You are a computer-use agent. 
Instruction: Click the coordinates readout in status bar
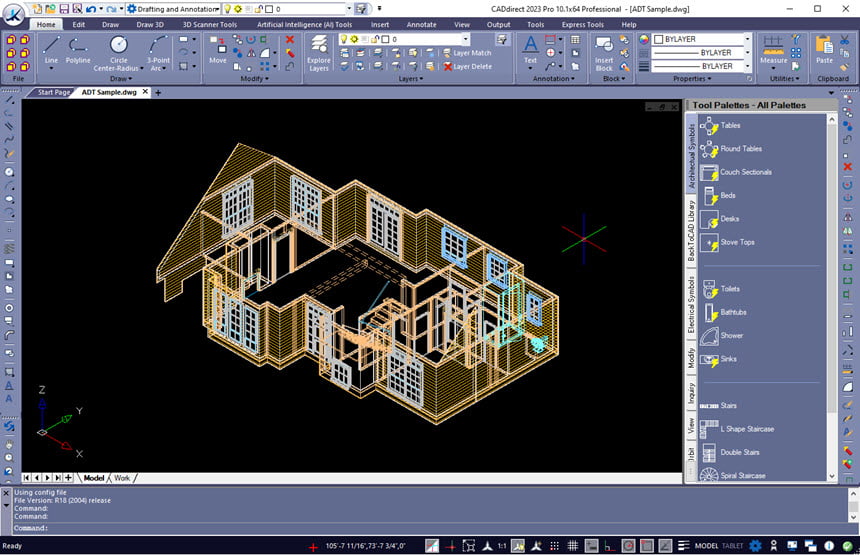365,546
